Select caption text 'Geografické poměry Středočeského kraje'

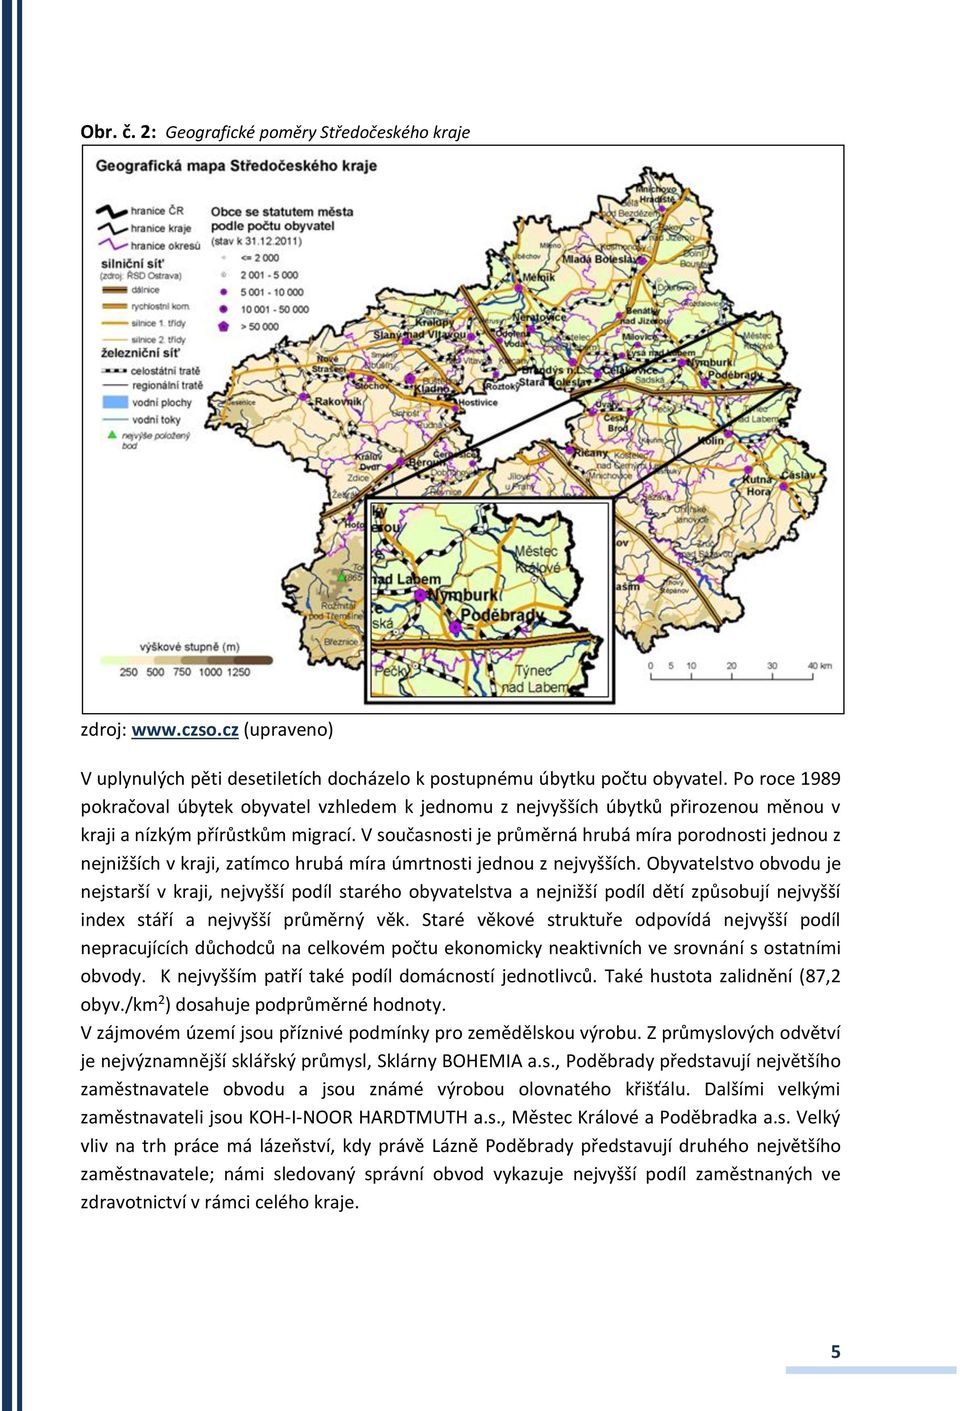click(x=317, y=132)
